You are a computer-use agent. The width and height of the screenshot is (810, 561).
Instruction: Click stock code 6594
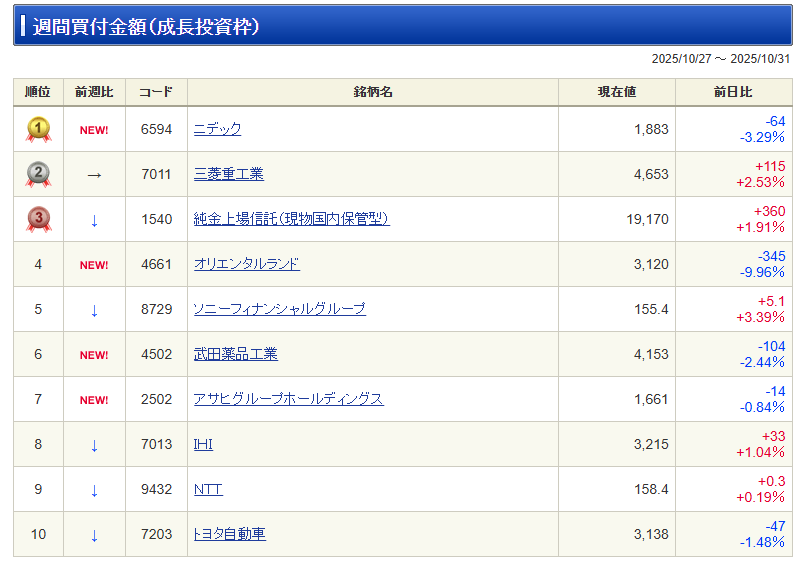pyautogui.click(x=157, y=129)
